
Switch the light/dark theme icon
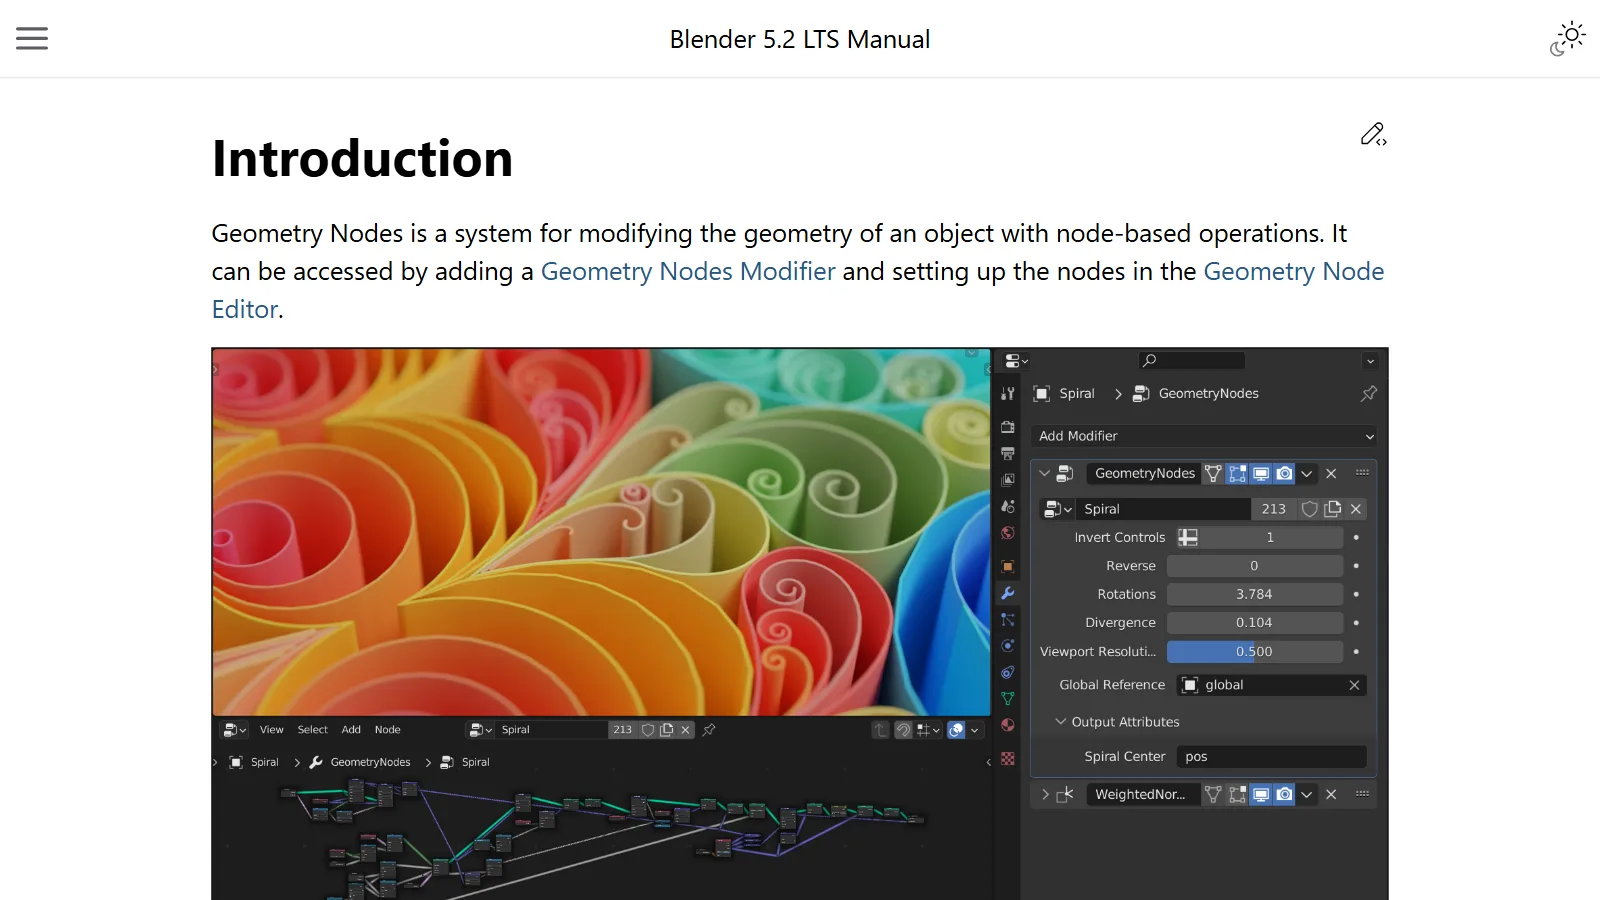coord(1568,39)
